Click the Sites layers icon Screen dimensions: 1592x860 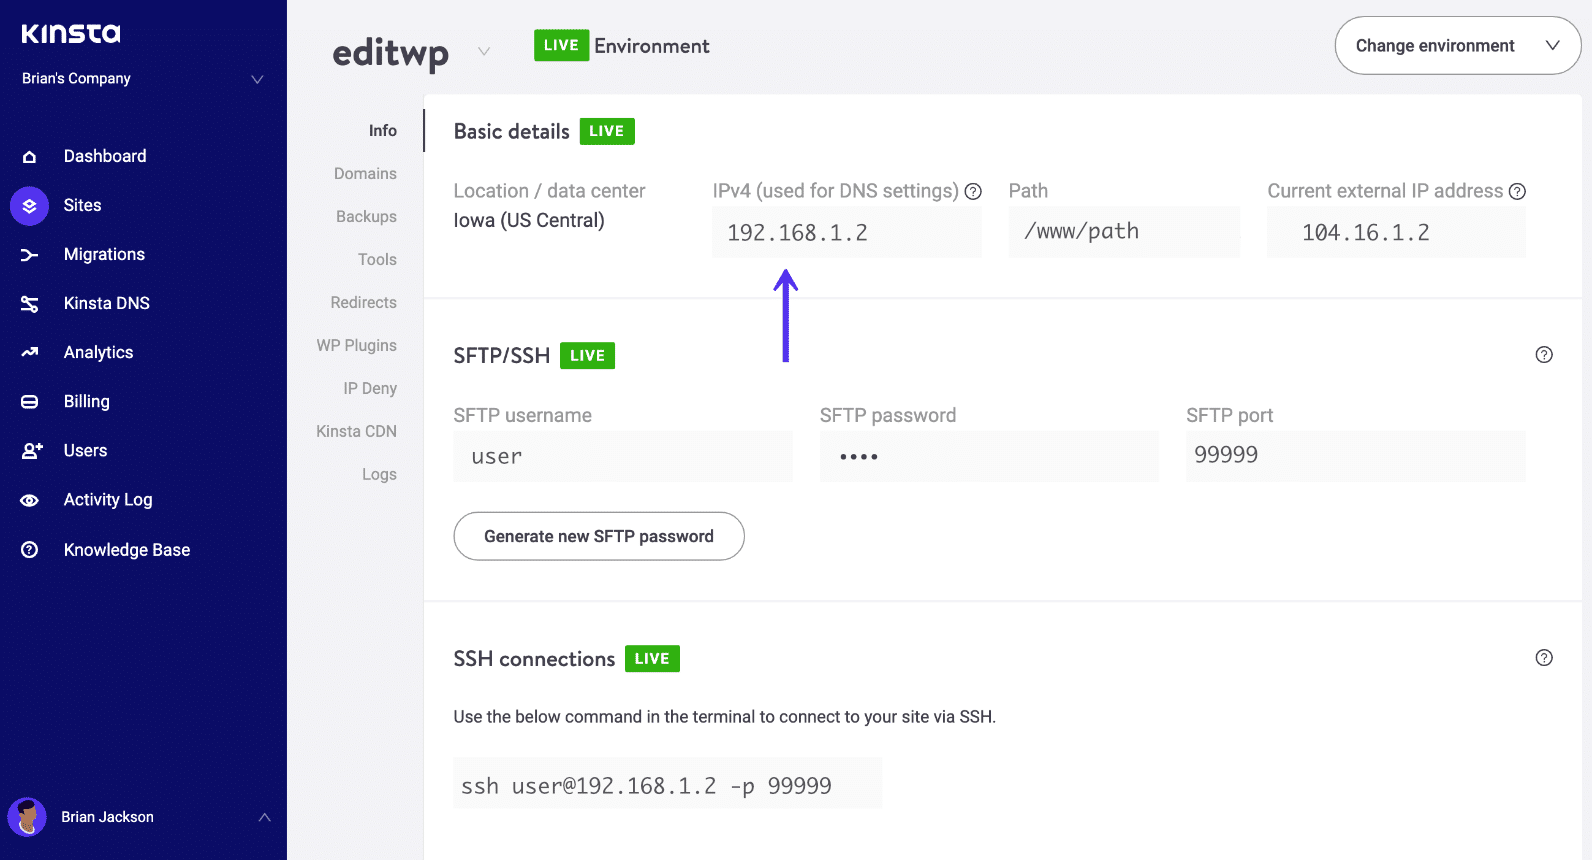coord(29,206)
